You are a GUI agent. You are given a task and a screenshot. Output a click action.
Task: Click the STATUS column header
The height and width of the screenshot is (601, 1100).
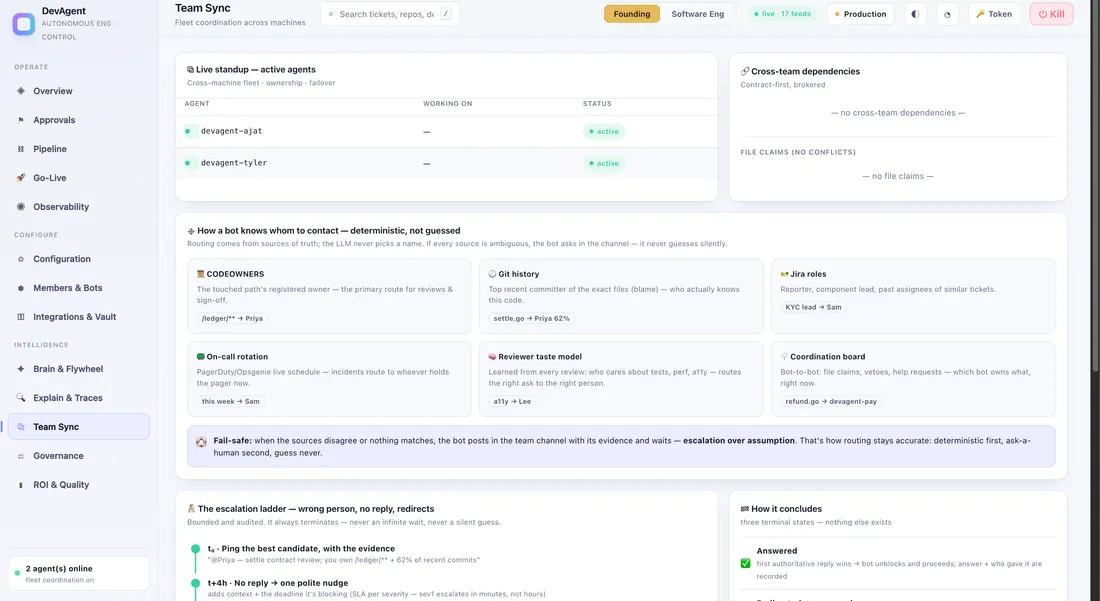(597, 104)
